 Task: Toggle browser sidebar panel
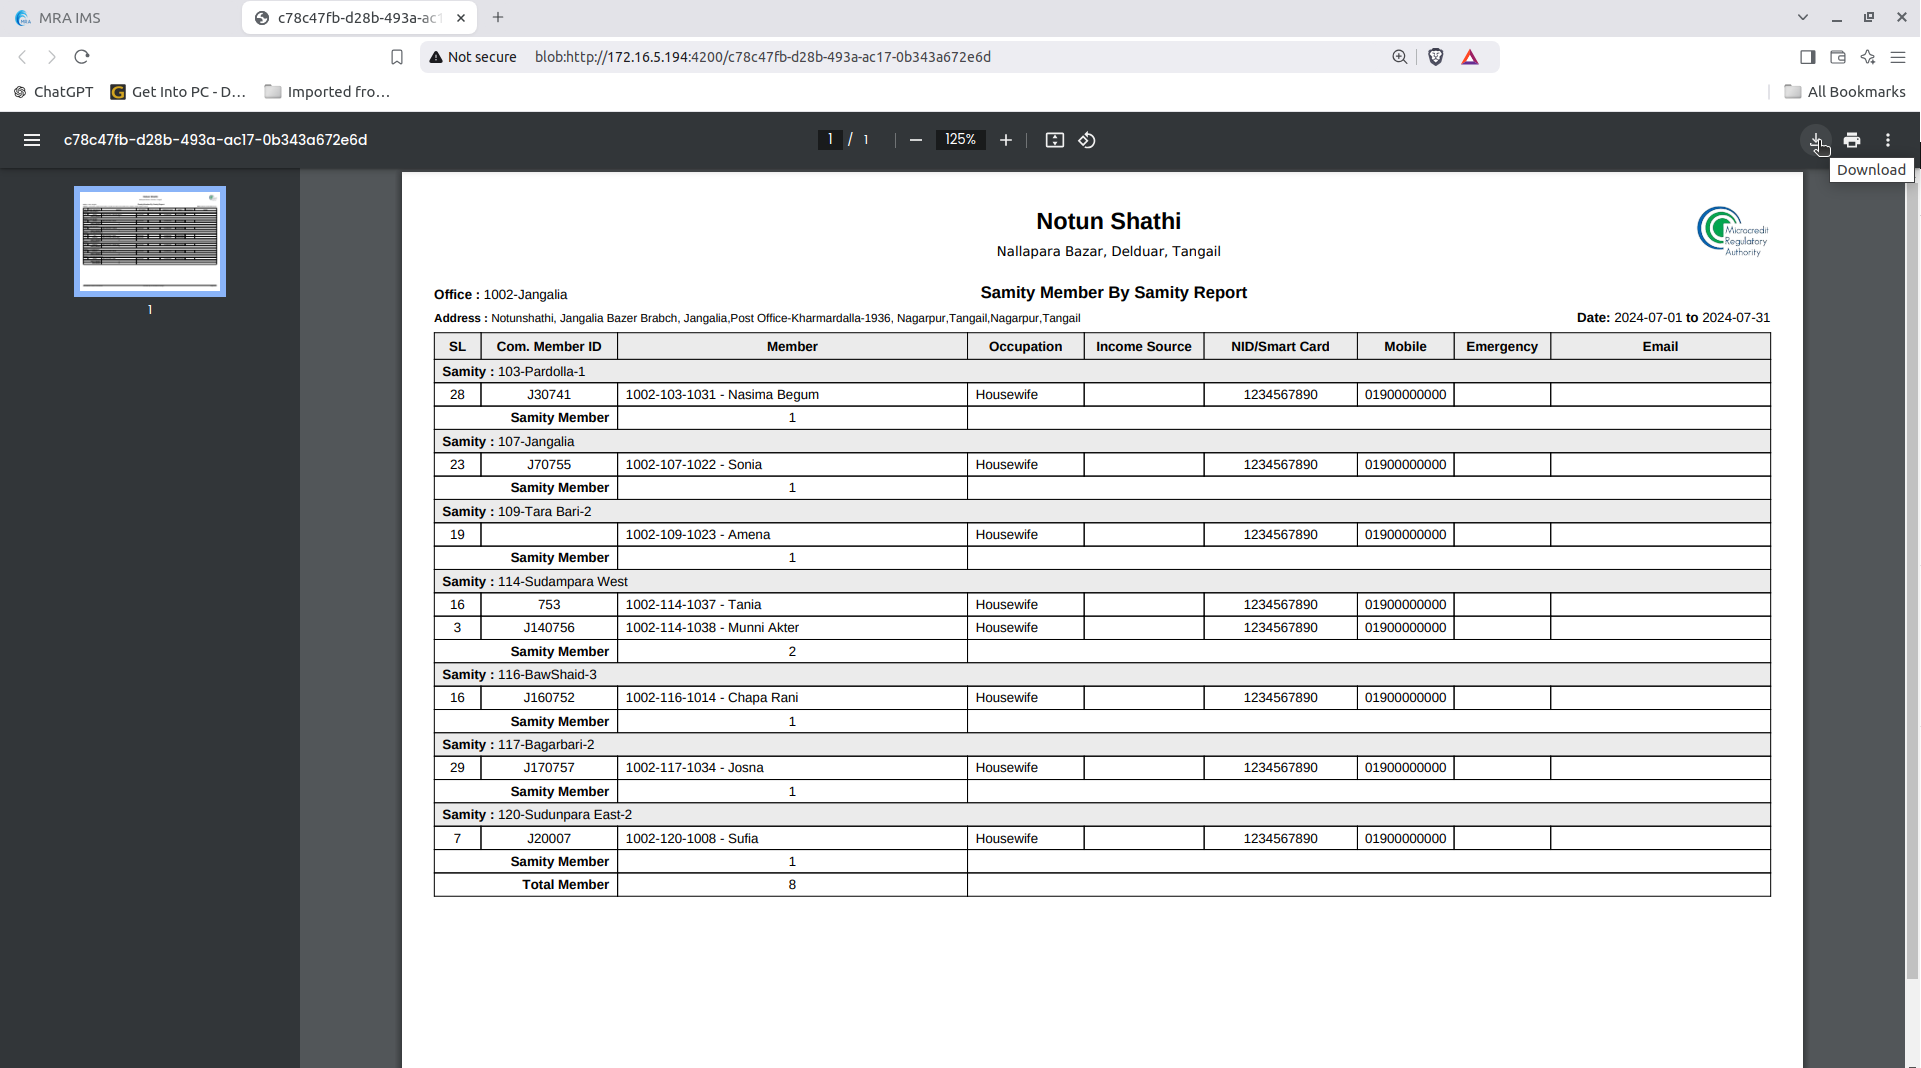[1807, 57]
